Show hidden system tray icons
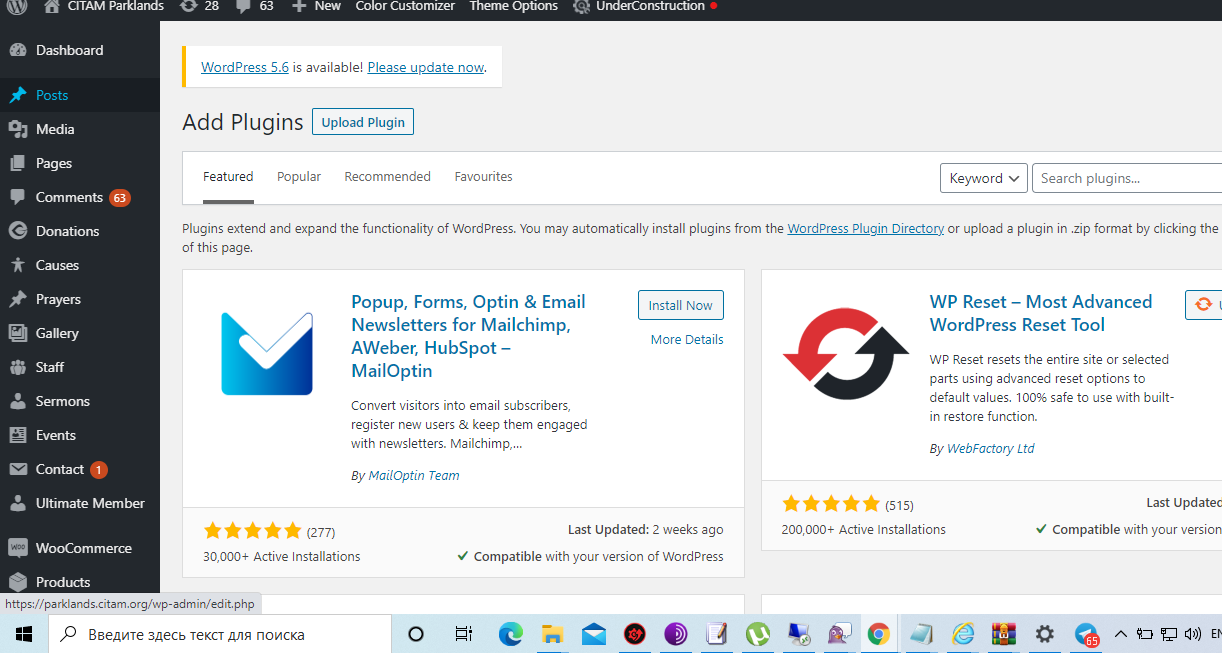This screenshot has height=653, width=1222. (x=1120, y=634)
